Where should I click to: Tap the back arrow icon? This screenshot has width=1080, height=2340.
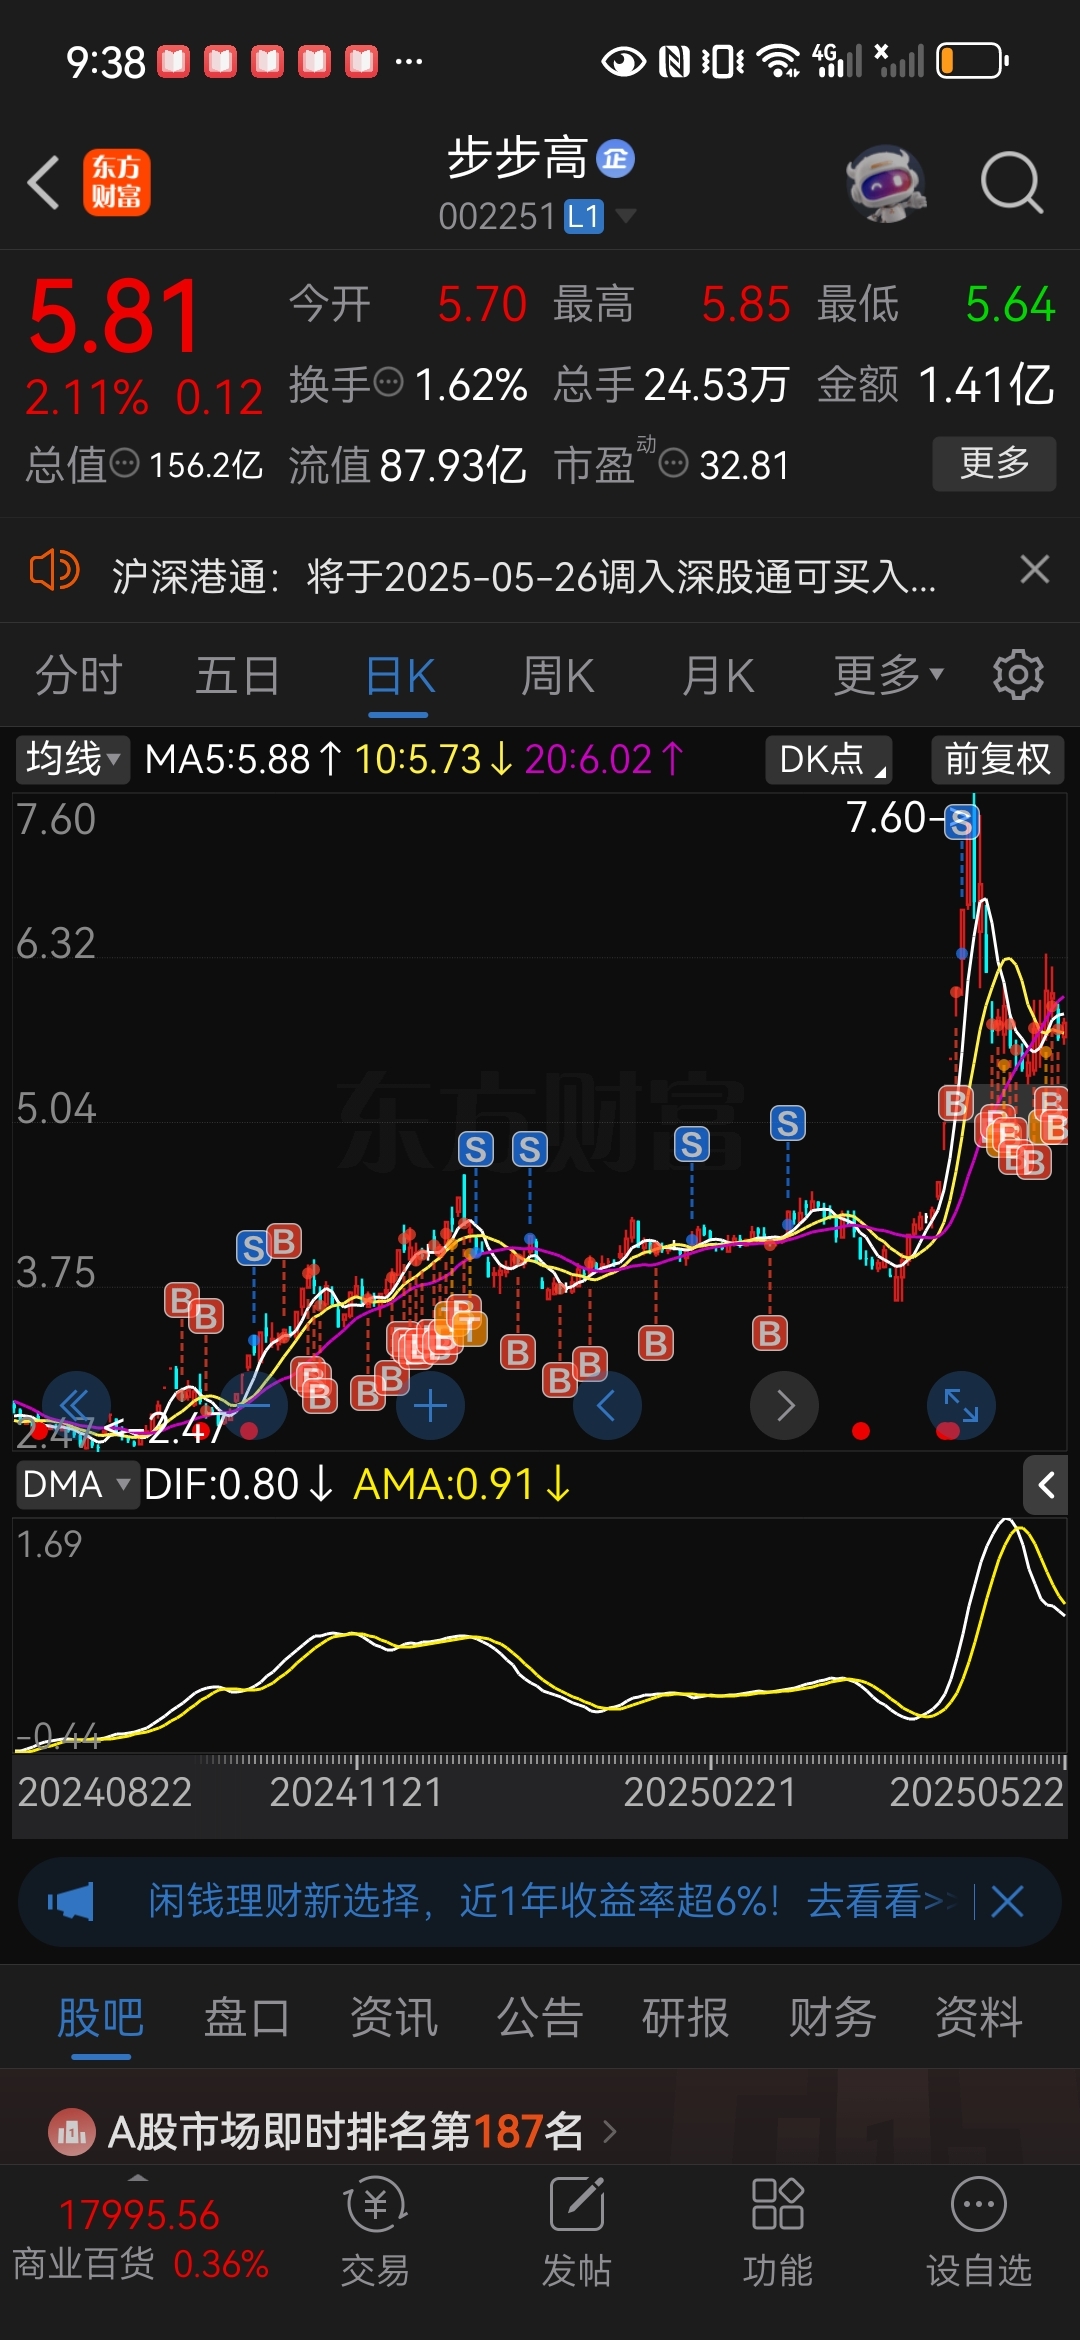pos(44,183)
